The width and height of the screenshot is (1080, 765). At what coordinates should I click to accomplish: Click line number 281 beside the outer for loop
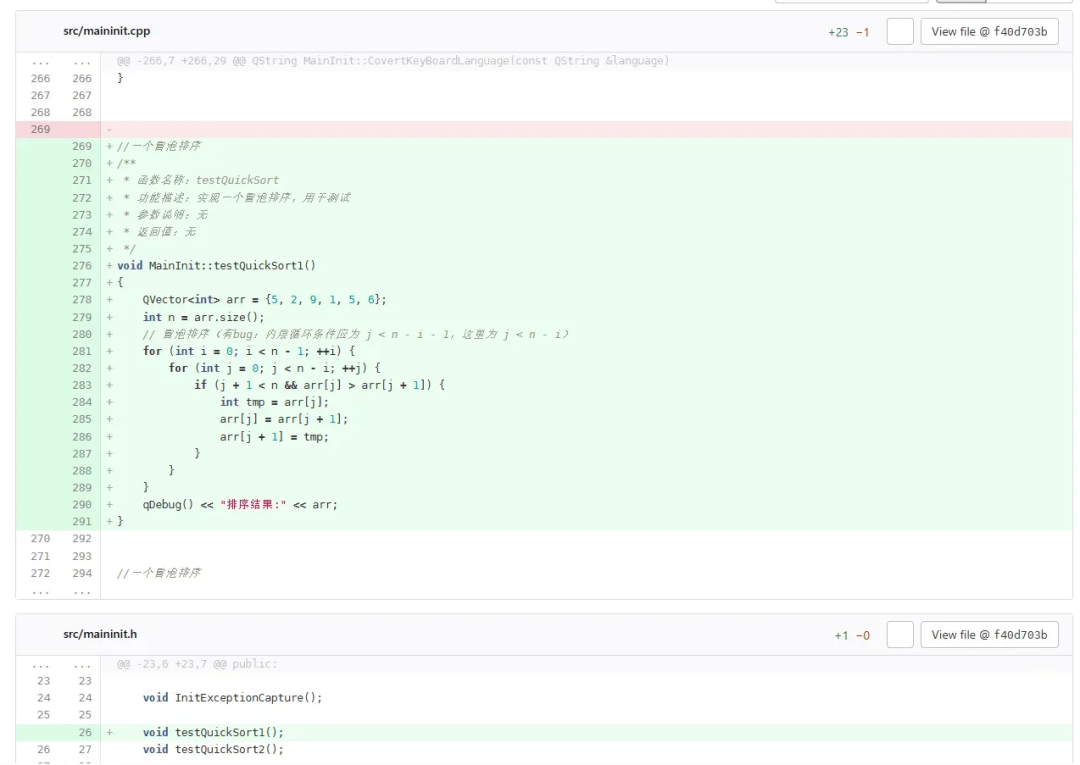coord(81,351)
